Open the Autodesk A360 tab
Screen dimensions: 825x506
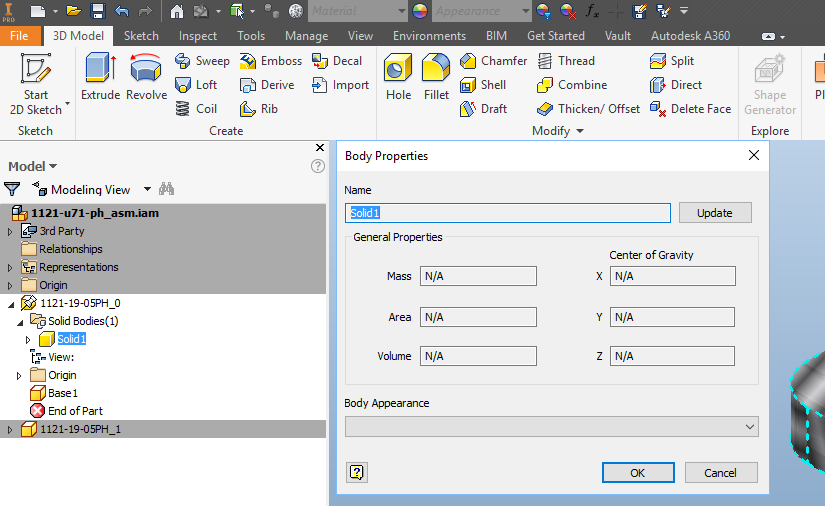tap(690, 36)
